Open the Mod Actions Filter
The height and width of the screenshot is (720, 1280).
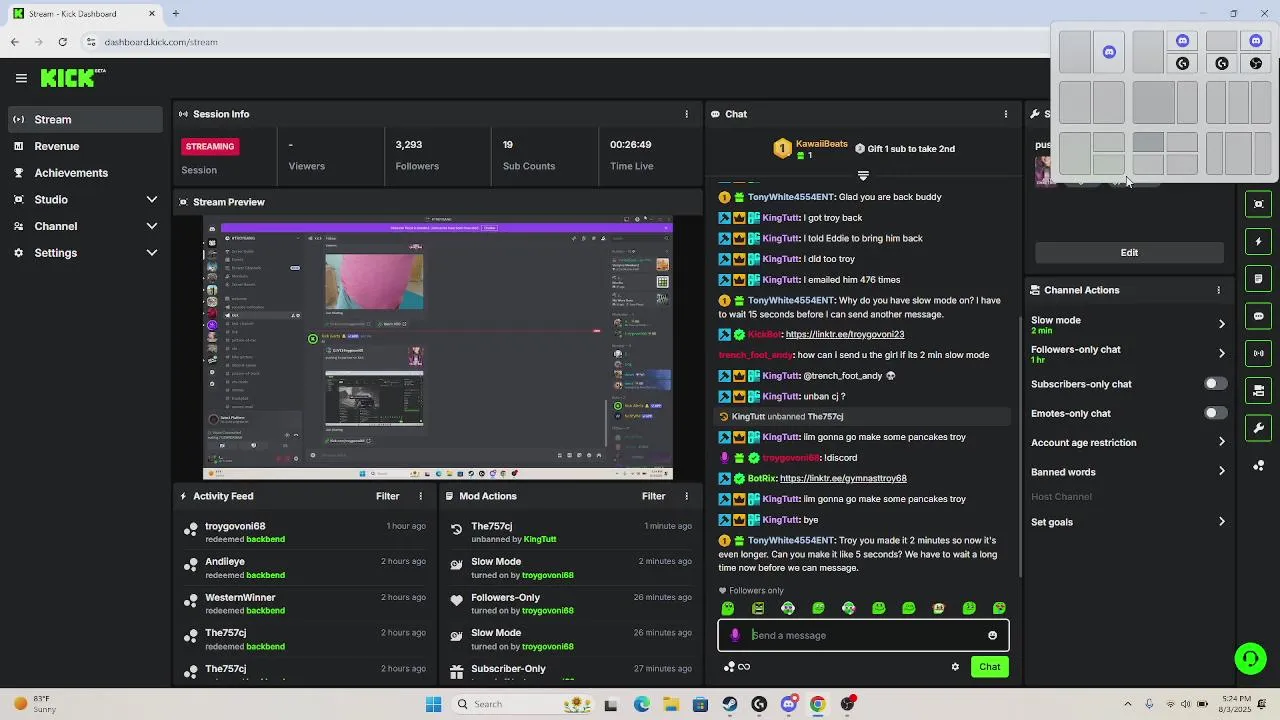653,496
